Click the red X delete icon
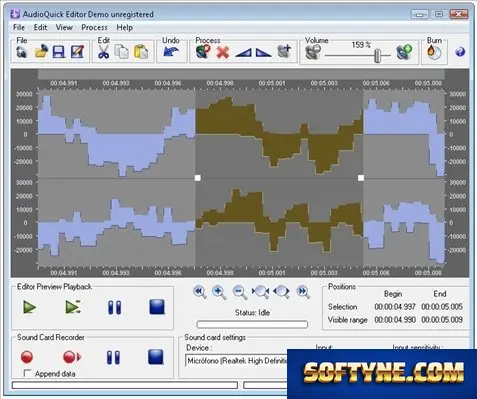The image size is (477, 399). click(x=223, y=52)
